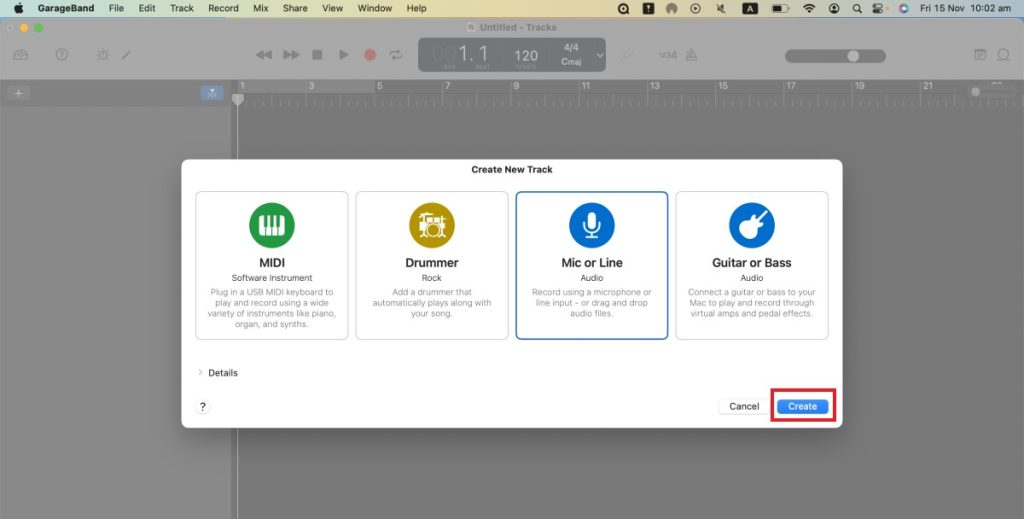1024x519 pixels.
Task: Click the green MIDI keyboard icon
Action: (272, 225)
